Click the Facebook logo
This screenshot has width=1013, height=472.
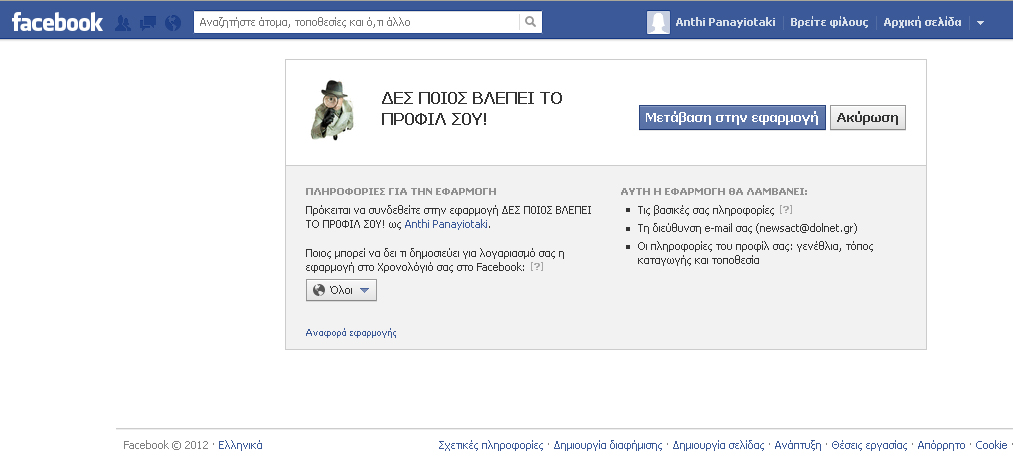click(57, 21)
